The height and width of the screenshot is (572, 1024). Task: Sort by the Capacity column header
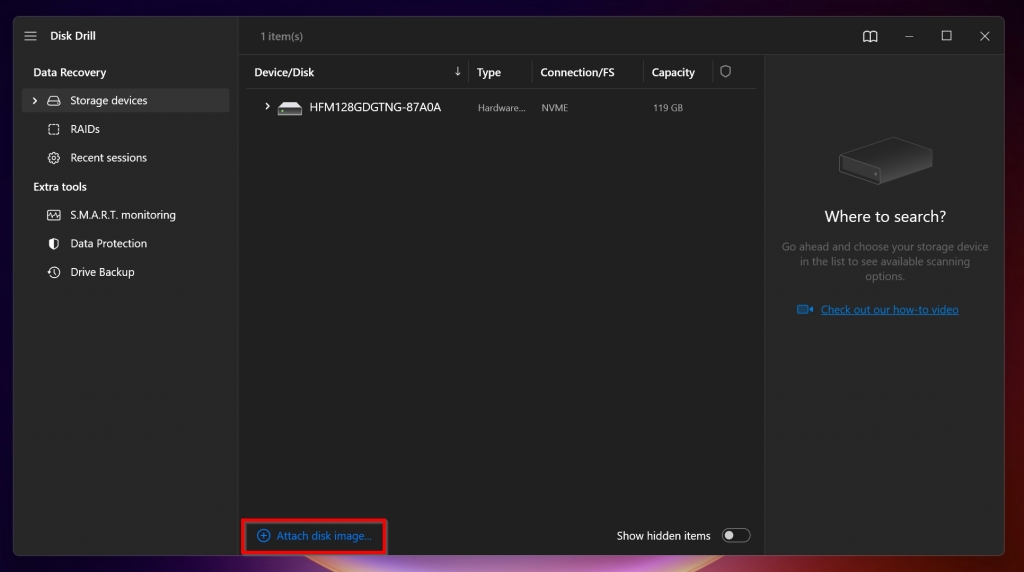[x=673, y=72]
